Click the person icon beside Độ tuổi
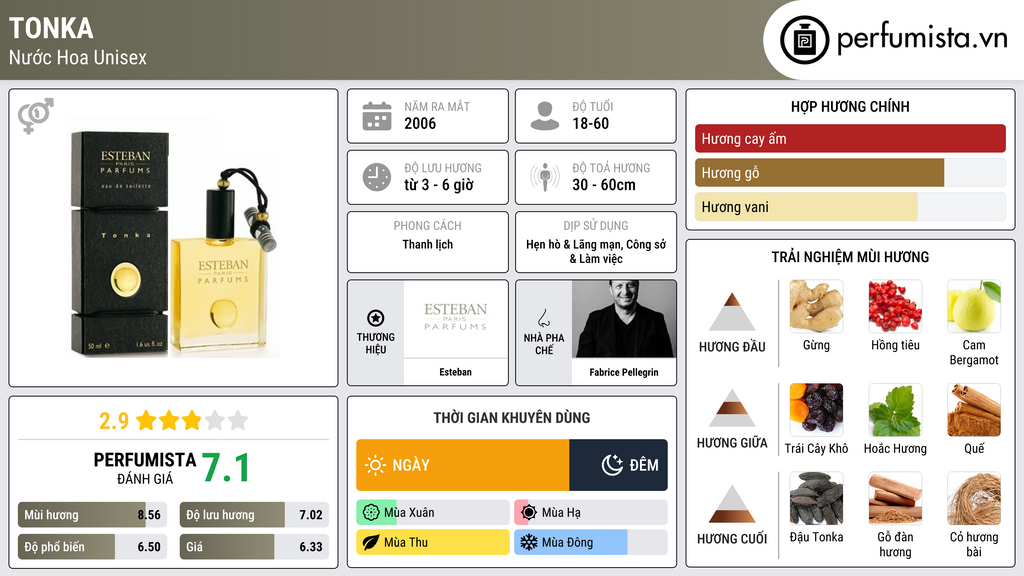The image size is (1024, 576). pyautogui.click(x=545, y=116)
